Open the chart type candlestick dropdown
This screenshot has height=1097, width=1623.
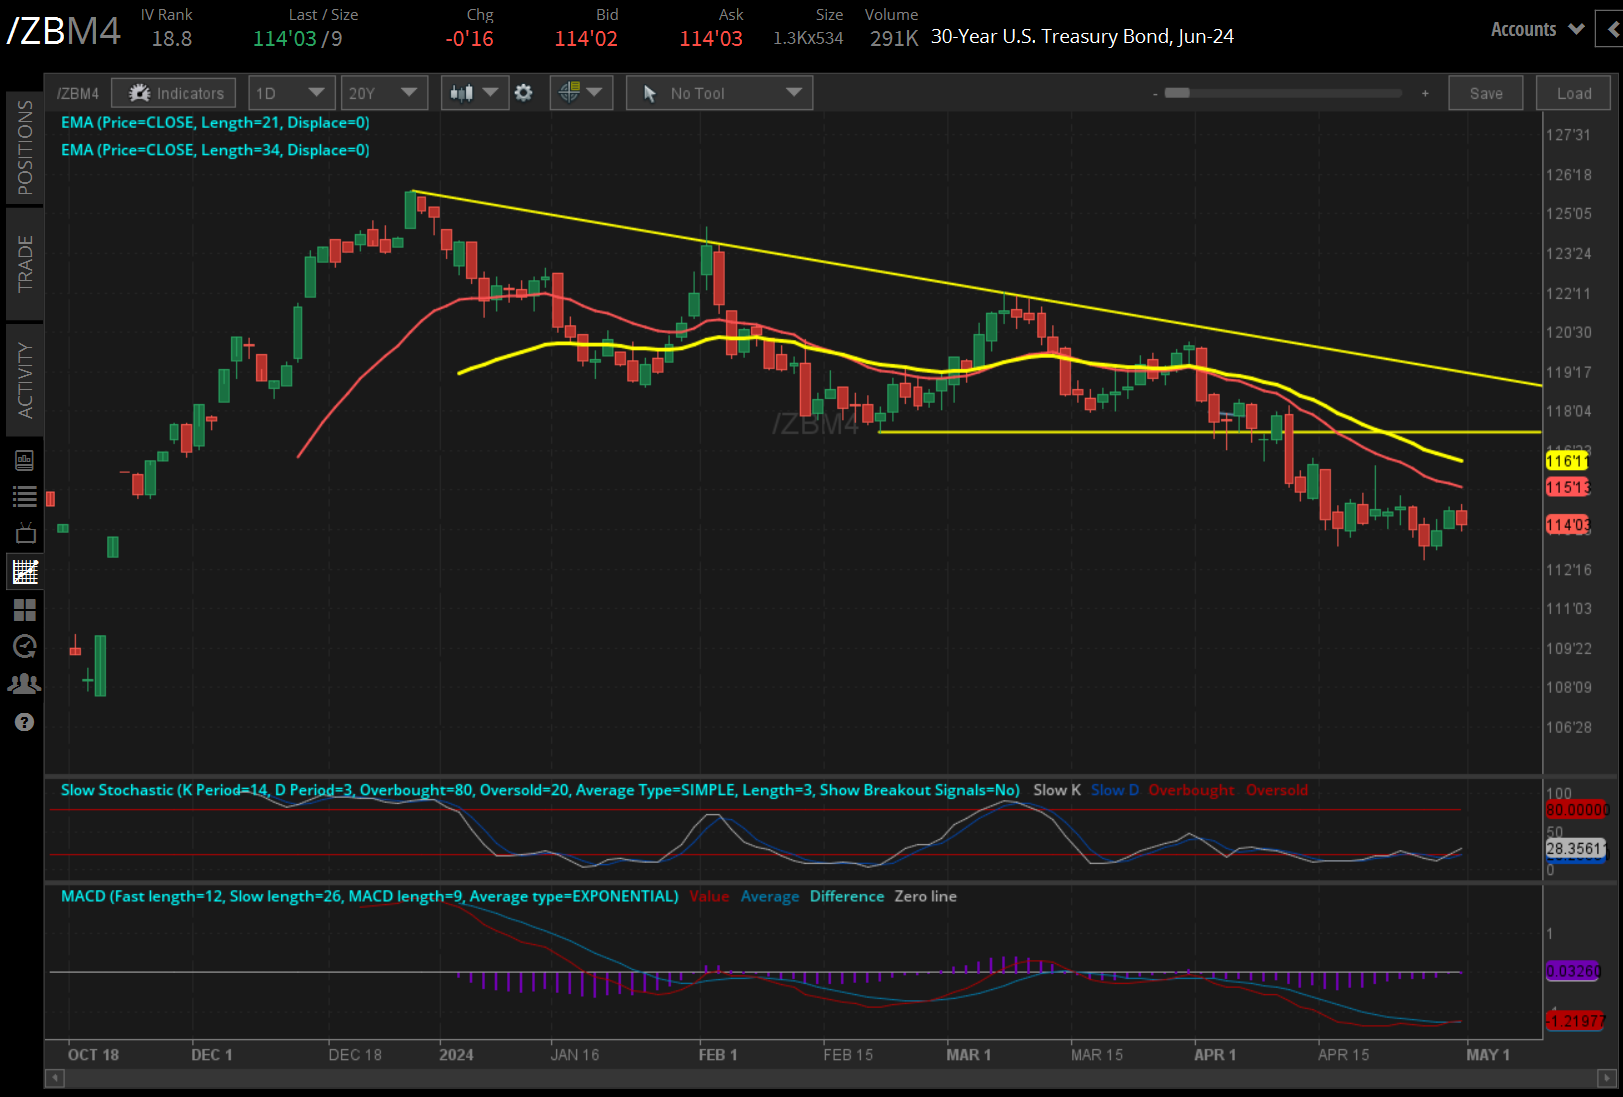tap(474, 93)
